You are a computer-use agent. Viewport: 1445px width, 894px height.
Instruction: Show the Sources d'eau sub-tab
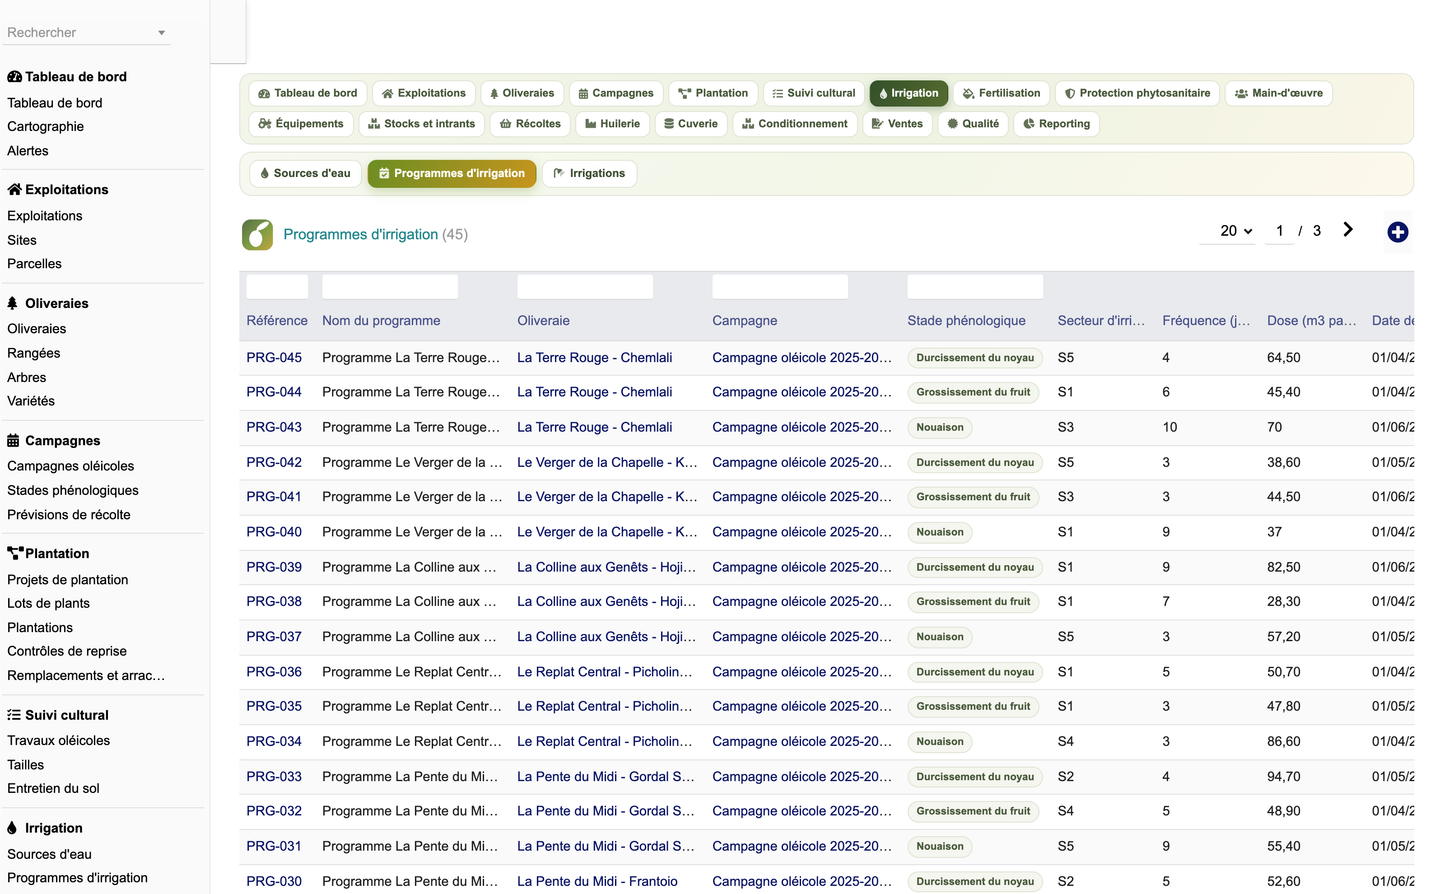[305, 173]
